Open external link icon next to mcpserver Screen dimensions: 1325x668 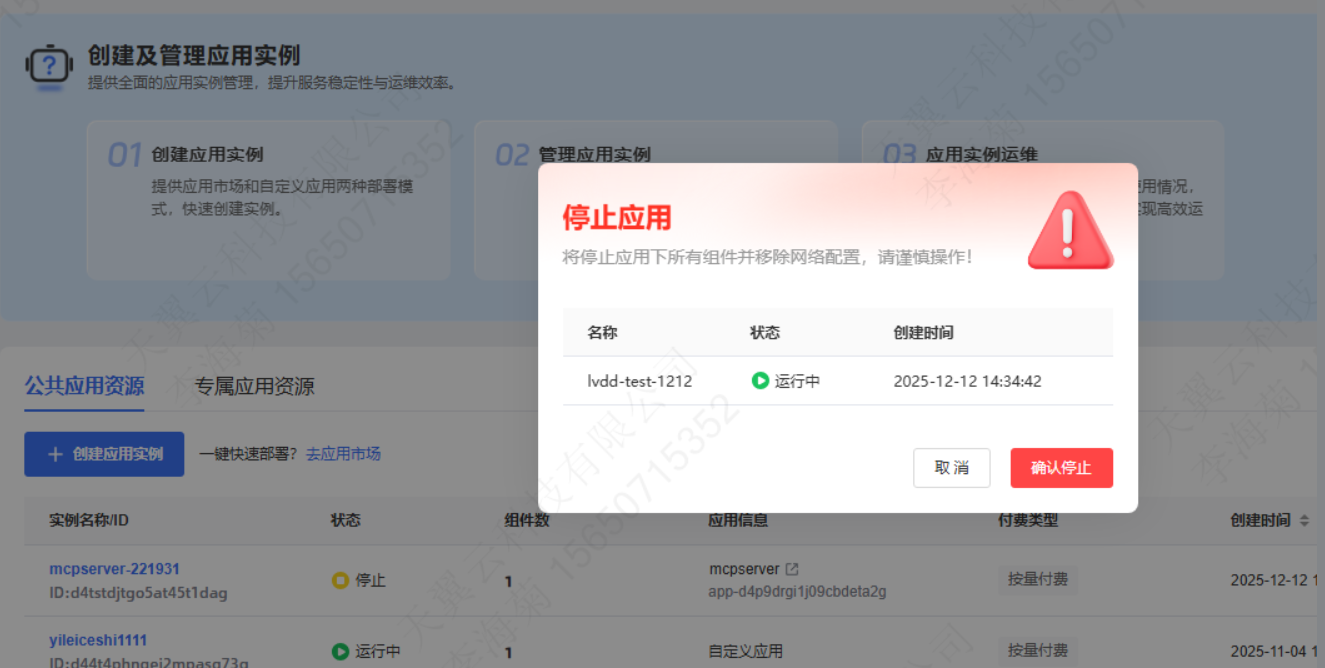click(x=792, y=569)
